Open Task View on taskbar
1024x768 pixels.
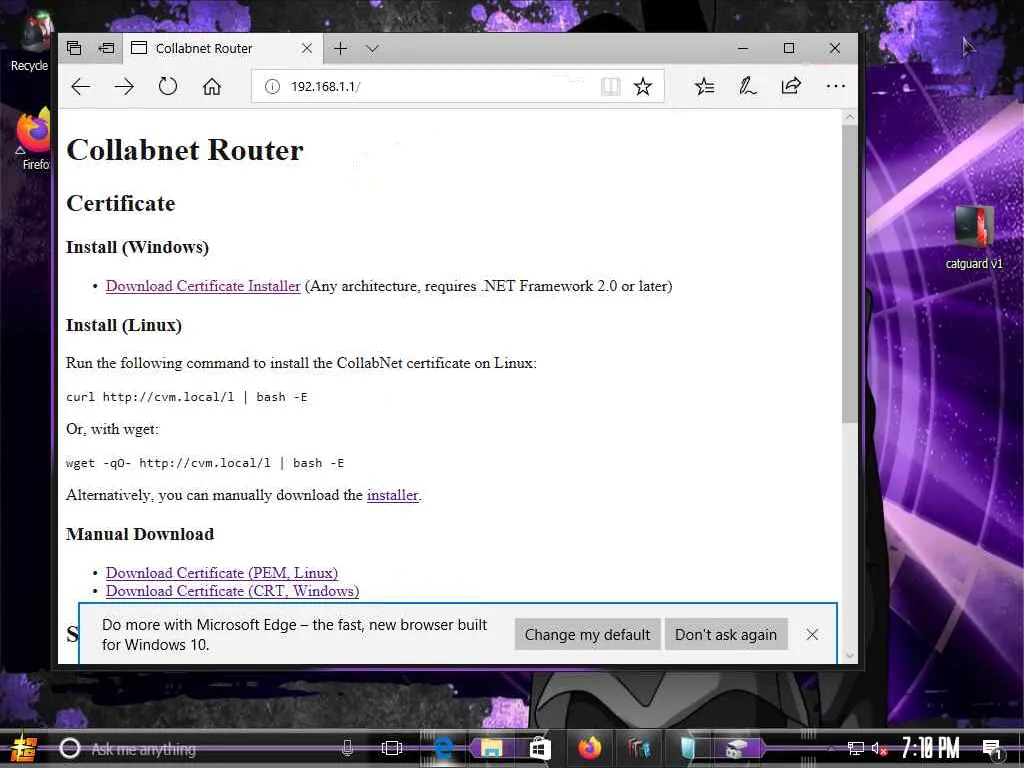point(392,748)
